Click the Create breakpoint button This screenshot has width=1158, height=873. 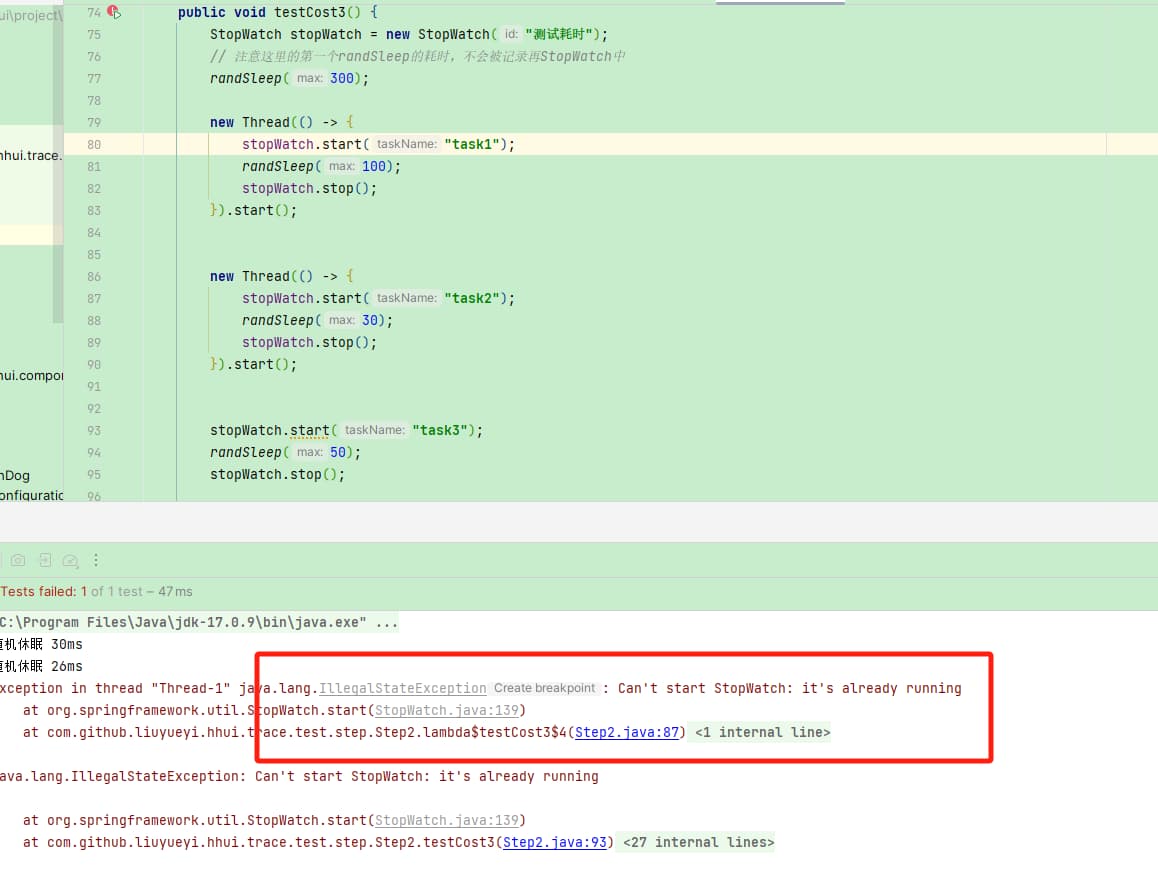tap(544, 688)
